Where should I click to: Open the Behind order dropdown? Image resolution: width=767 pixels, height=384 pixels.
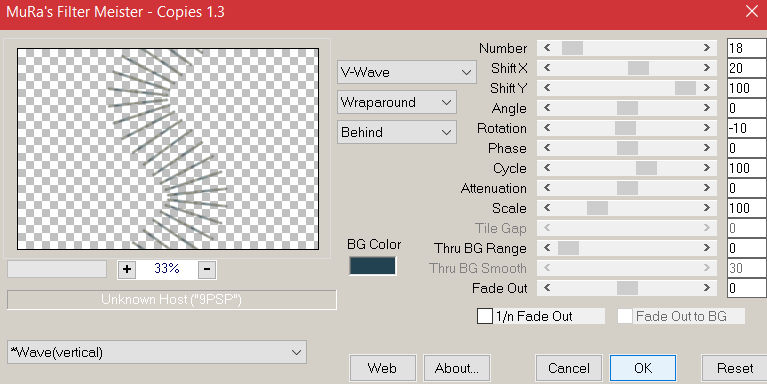point(397,132)
